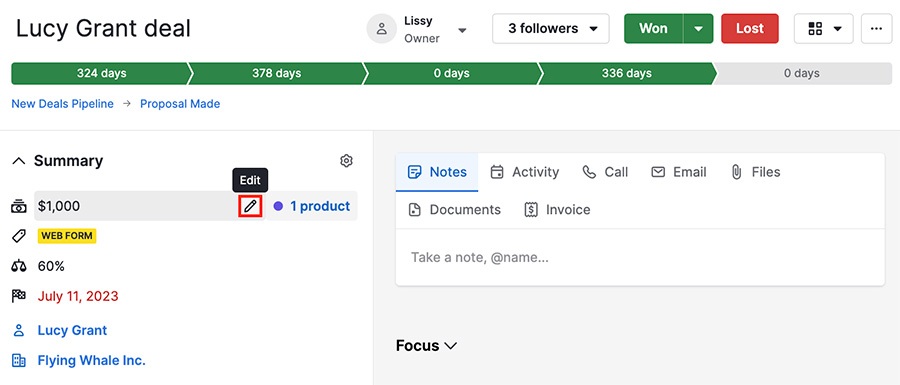Screen dimensions: 900x385
Task: Open the three-dots more actions menu
Action: [876, 29]
